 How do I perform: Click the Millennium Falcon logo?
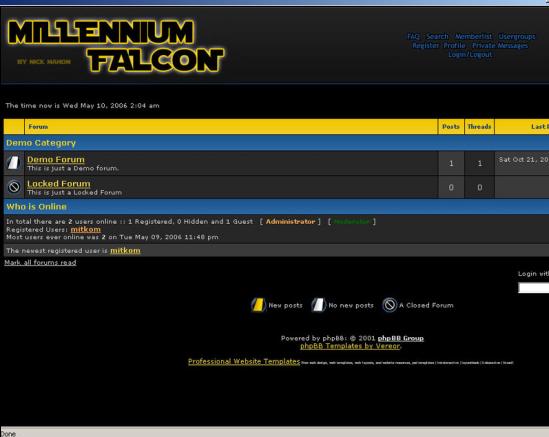(x=116, y=46)
